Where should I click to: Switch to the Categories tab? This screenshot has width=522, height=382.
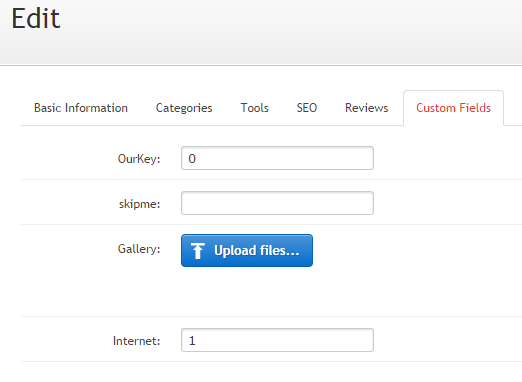coord(184,108)
